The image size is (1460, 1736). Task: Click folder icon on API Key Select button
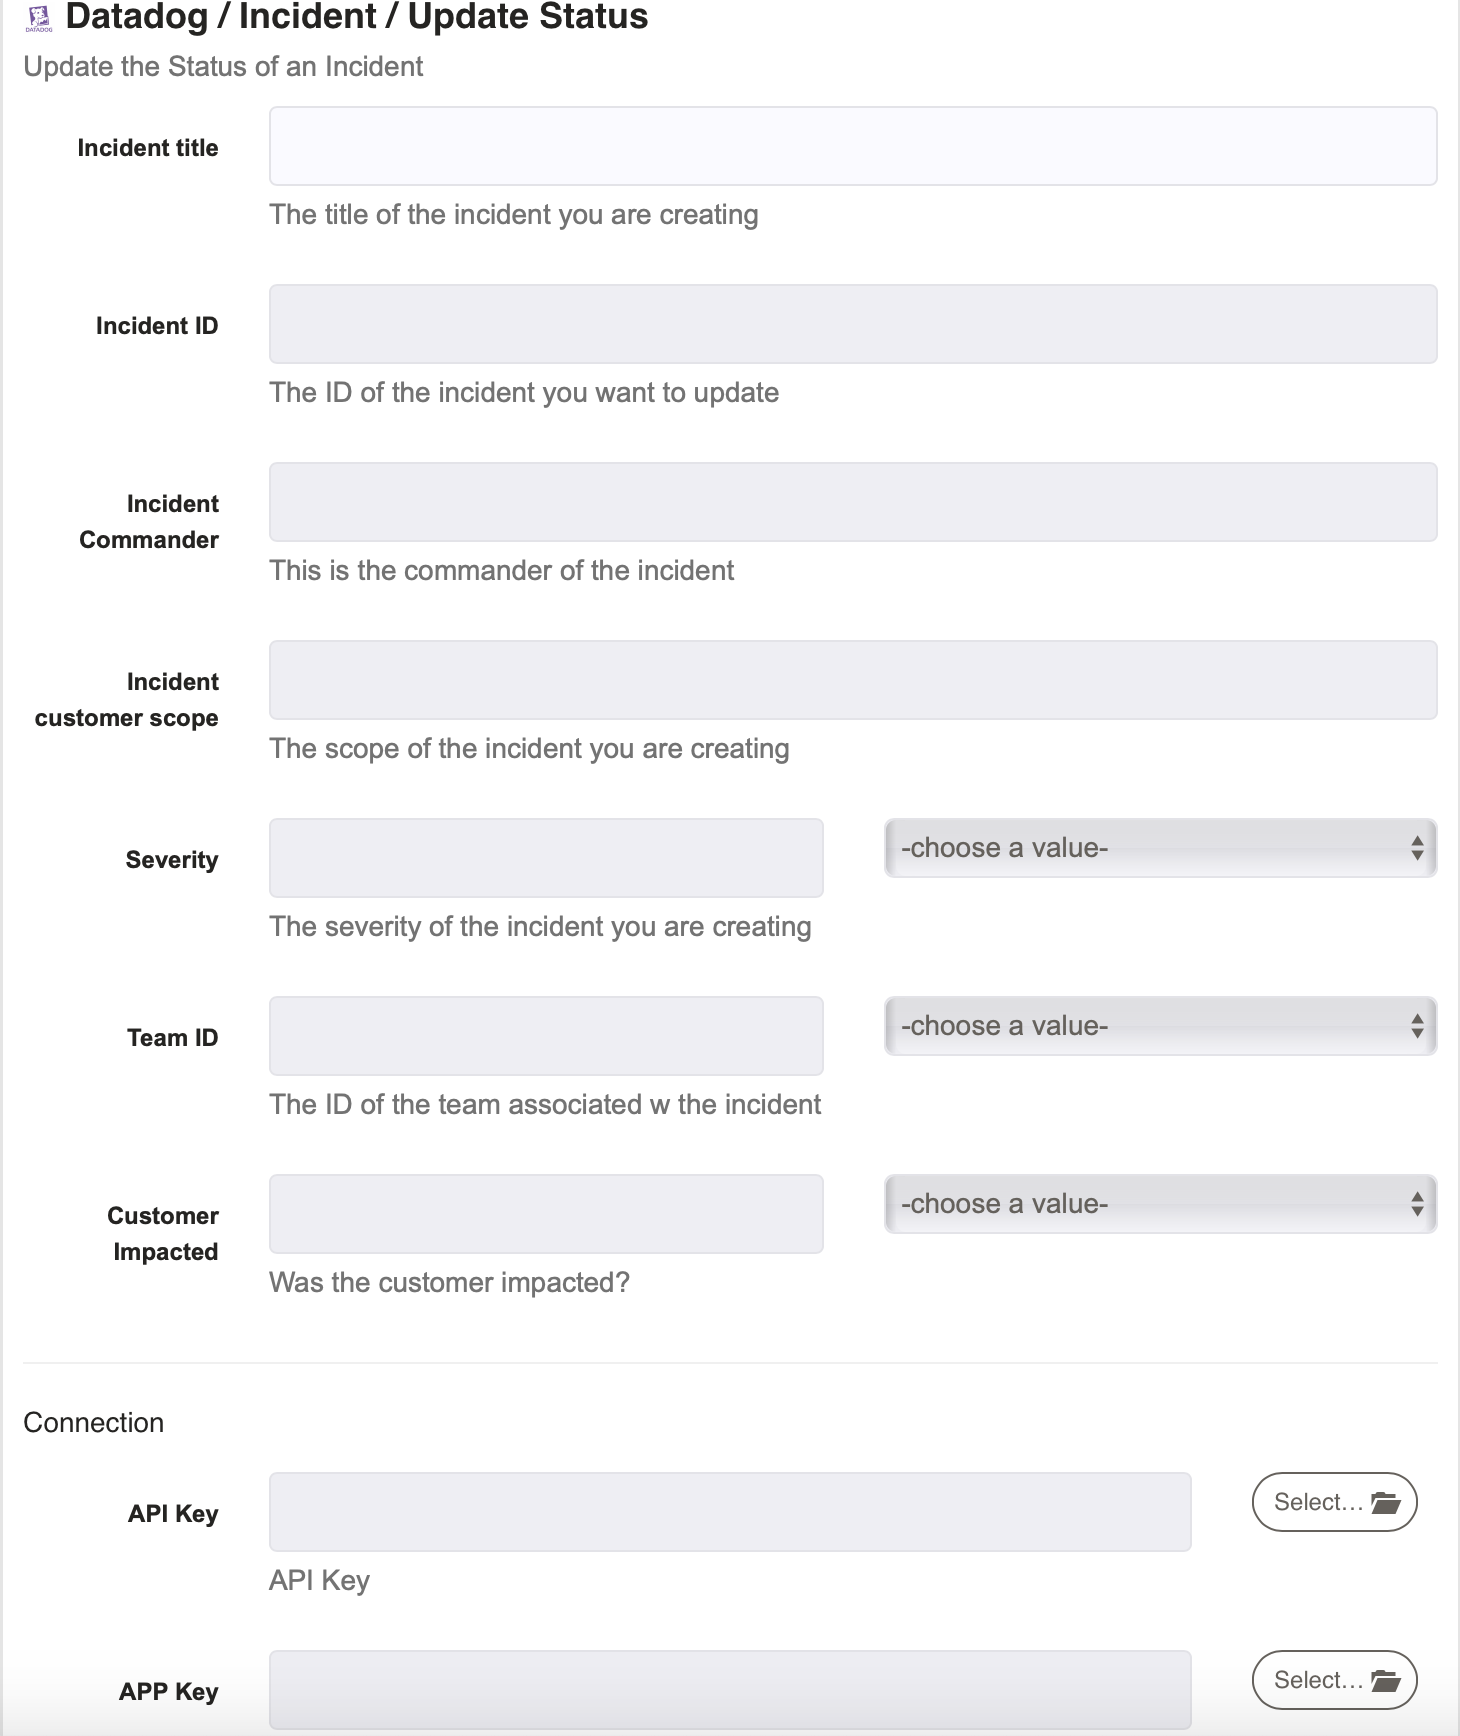point(1385,1502)
